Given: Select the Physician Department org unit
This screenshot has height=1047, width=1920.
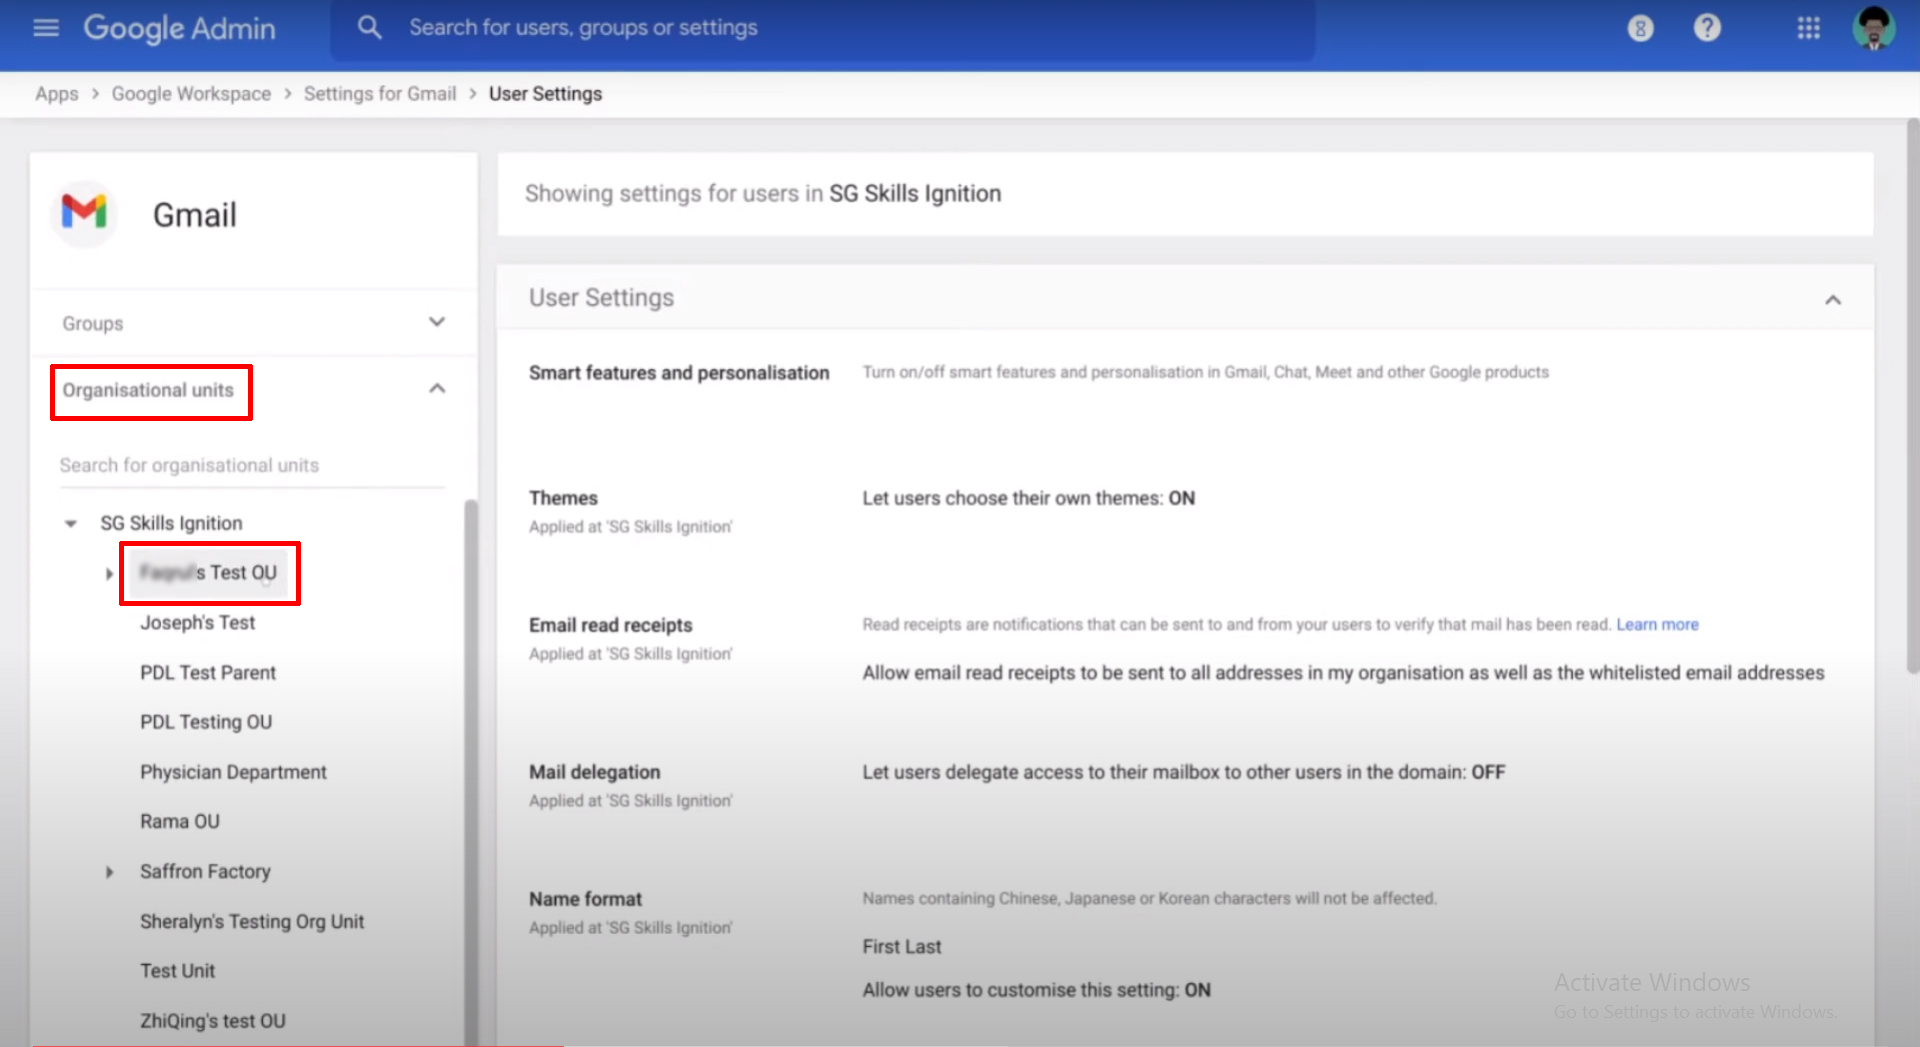Looking at the screenshot, I should tap(233, 772).
